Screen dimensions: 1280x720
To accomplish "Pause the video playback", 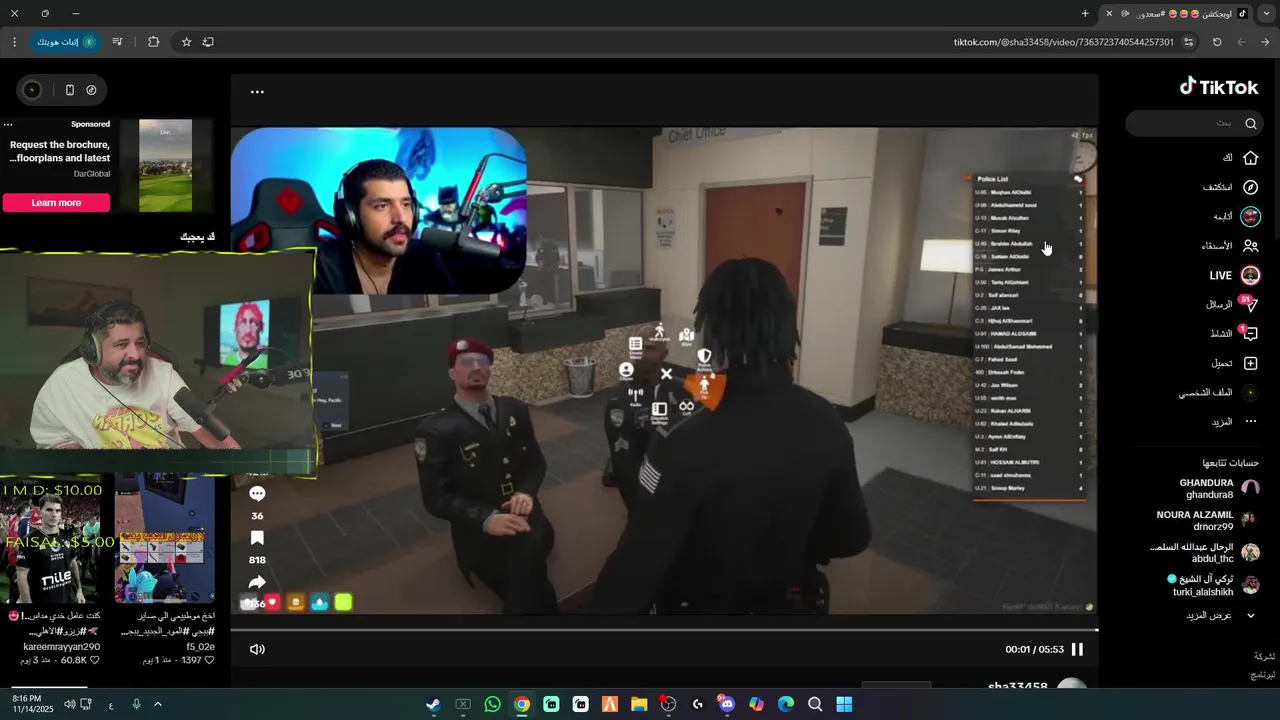I will [1077, 649].
